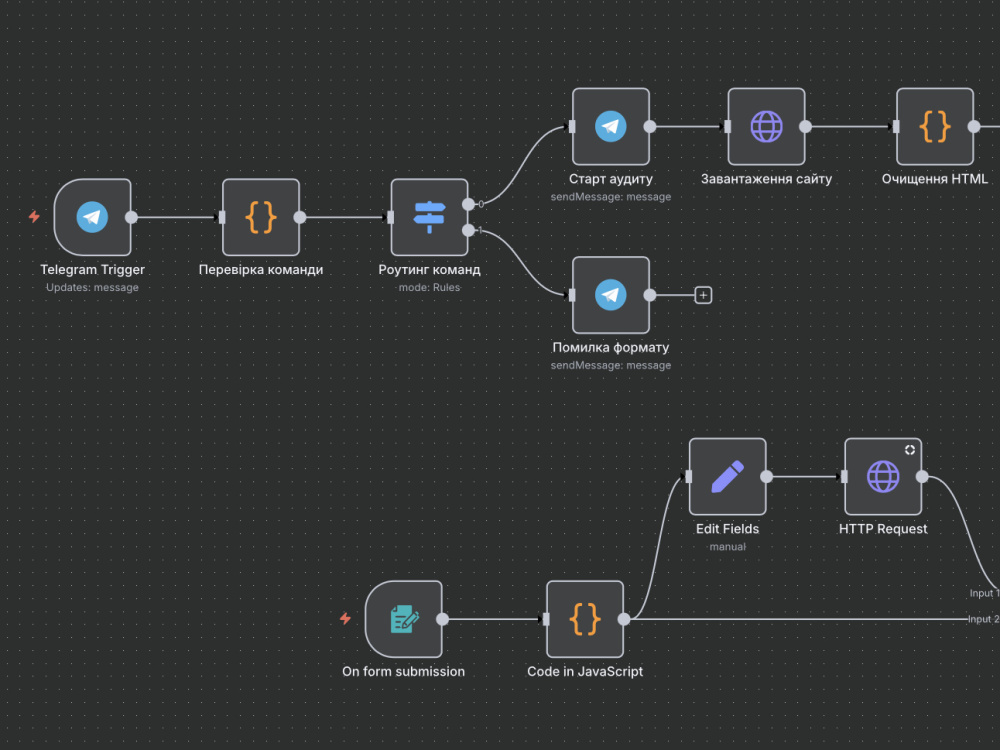
Task: Click the Edit Fields label
Action: 727,529
